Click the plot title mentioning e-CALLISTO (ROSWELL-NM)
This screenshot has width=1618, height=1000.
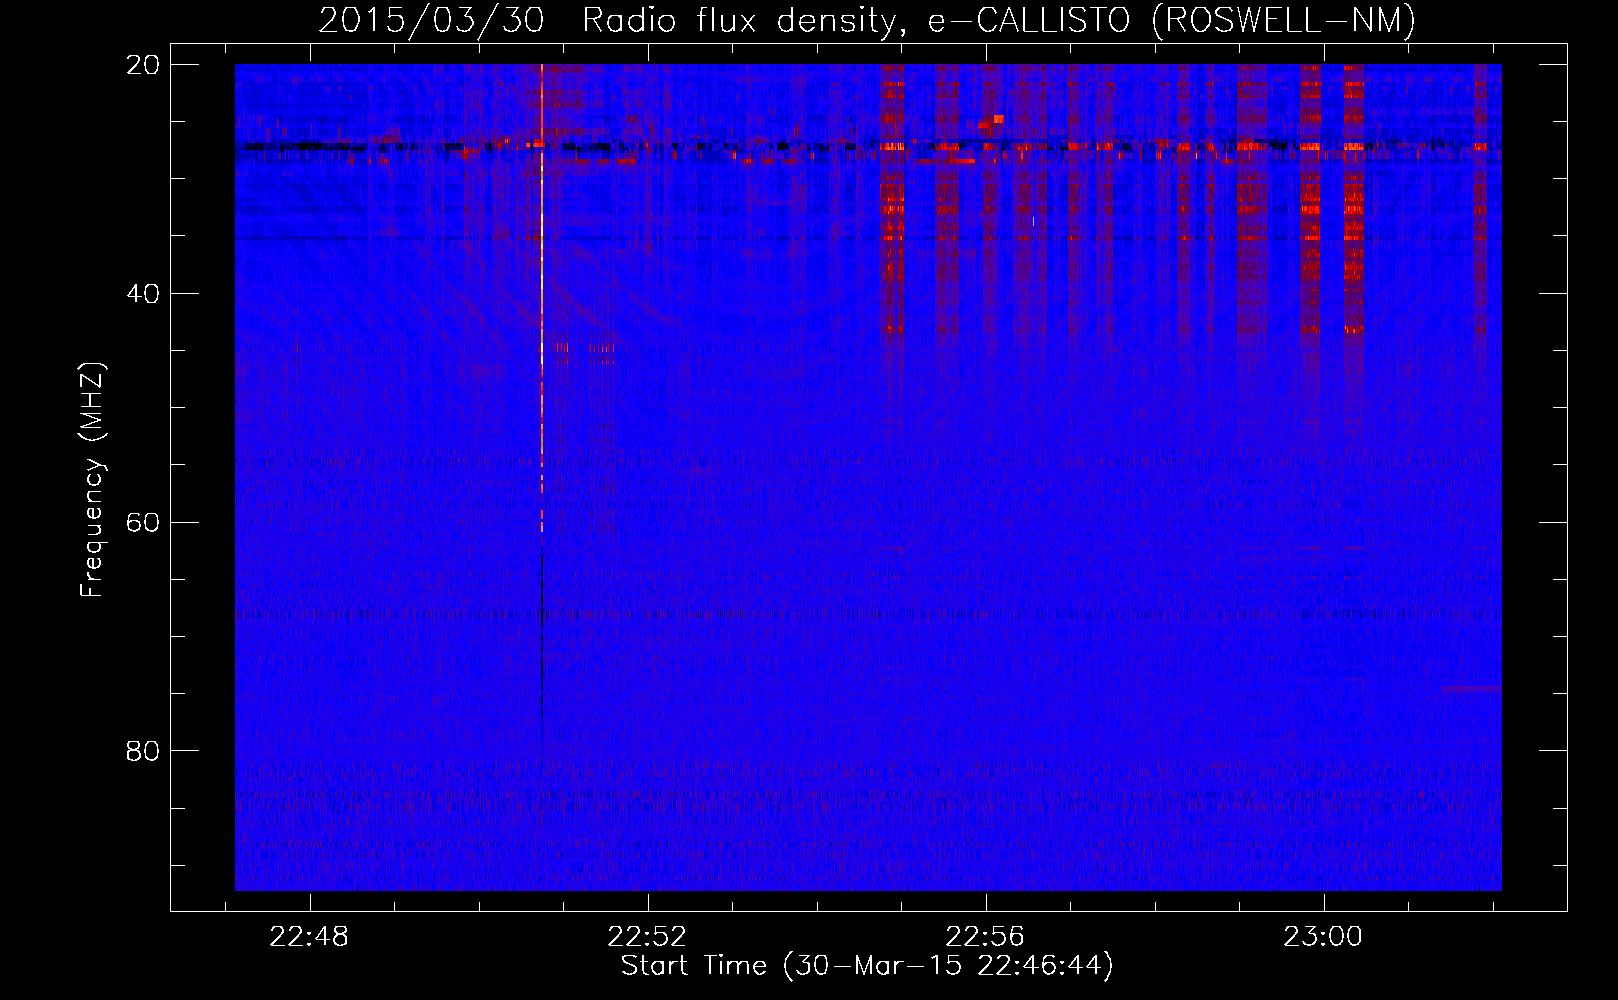click(x=867, y=20)
